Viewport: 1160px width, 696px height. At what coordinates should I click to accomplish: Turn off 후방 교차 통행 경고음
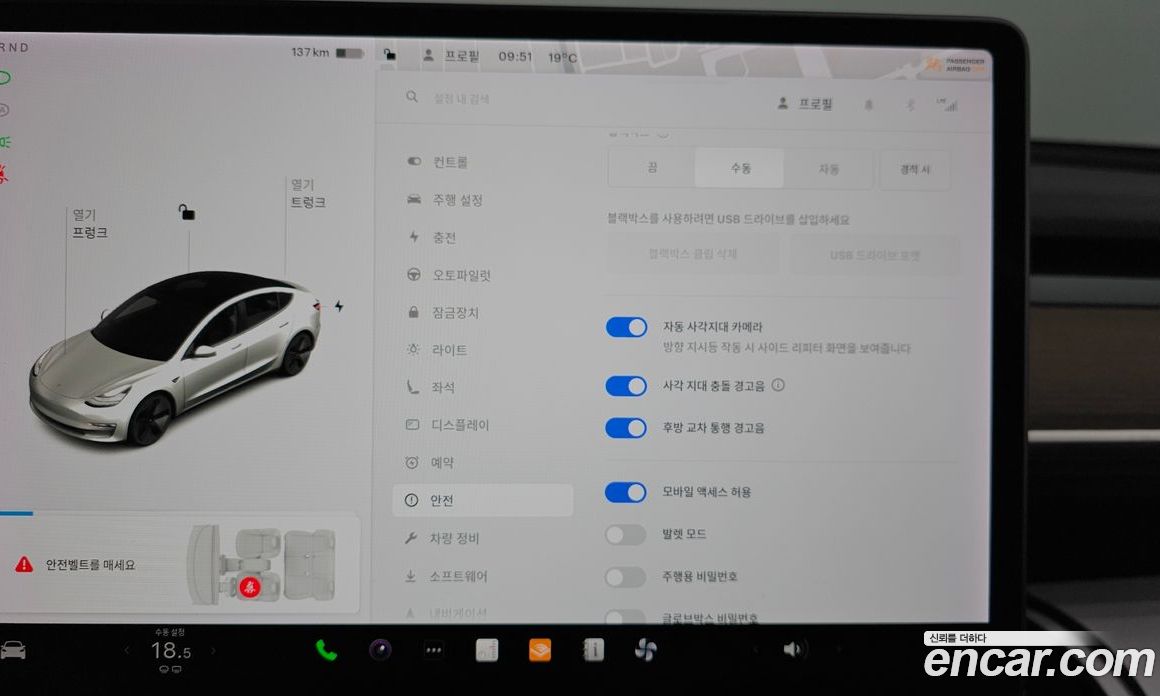coord(626,428)
